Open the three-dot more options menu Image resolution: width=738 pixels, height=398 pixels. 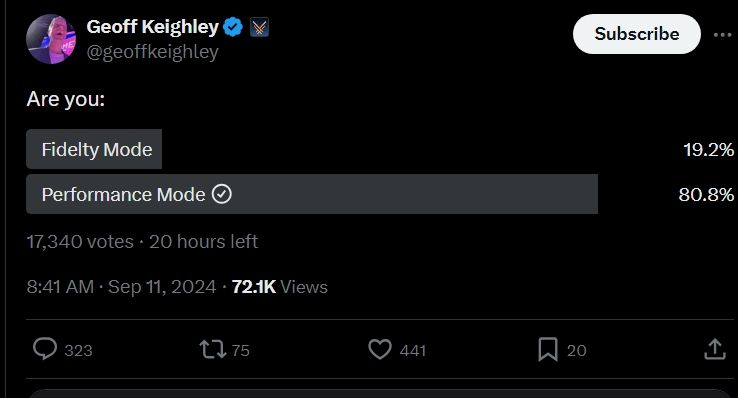(x=722, y=35)
